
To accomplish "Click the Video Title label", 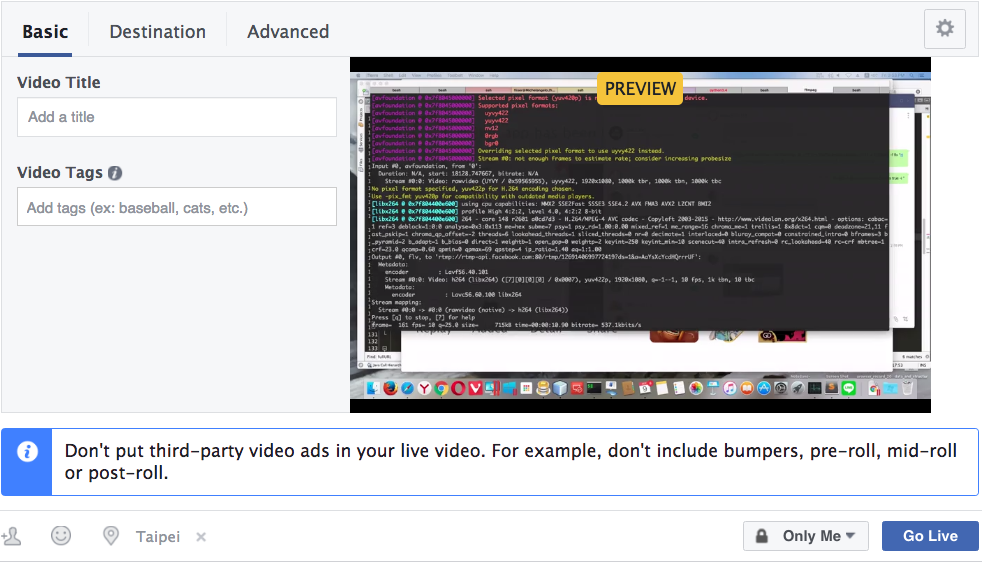I will [59, 83].
